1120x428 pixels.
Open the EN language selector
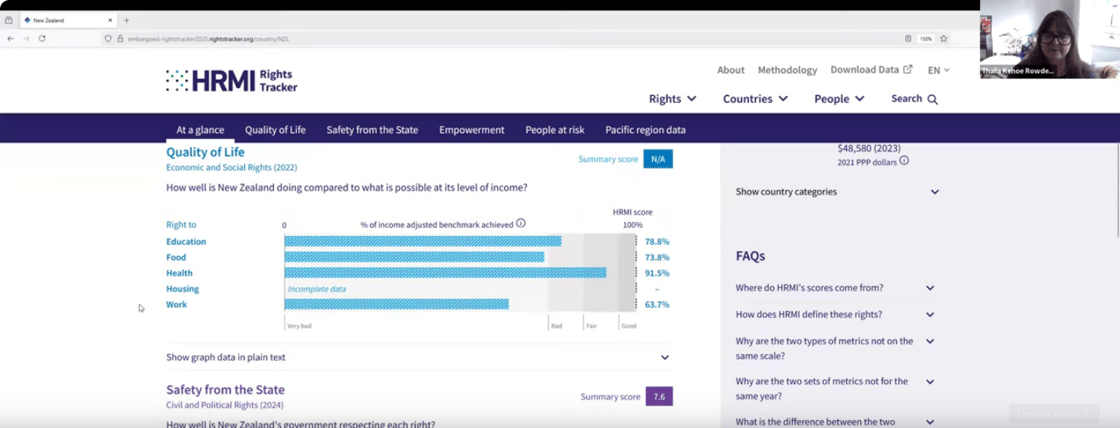click(938, 70)
